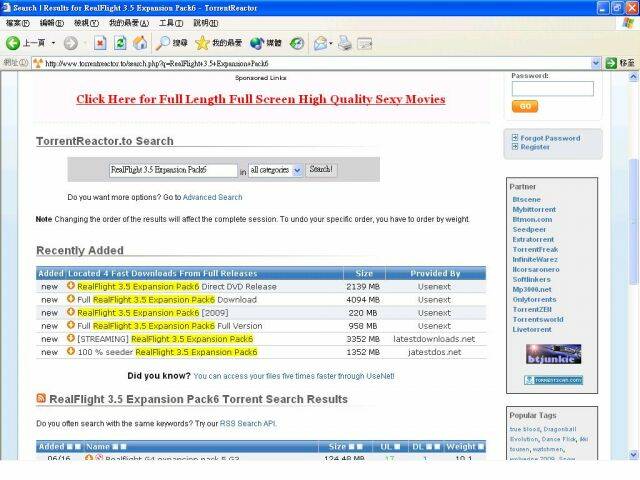
Task: Refresh the page with the green arrows icon
Action: tap(120, 43)
